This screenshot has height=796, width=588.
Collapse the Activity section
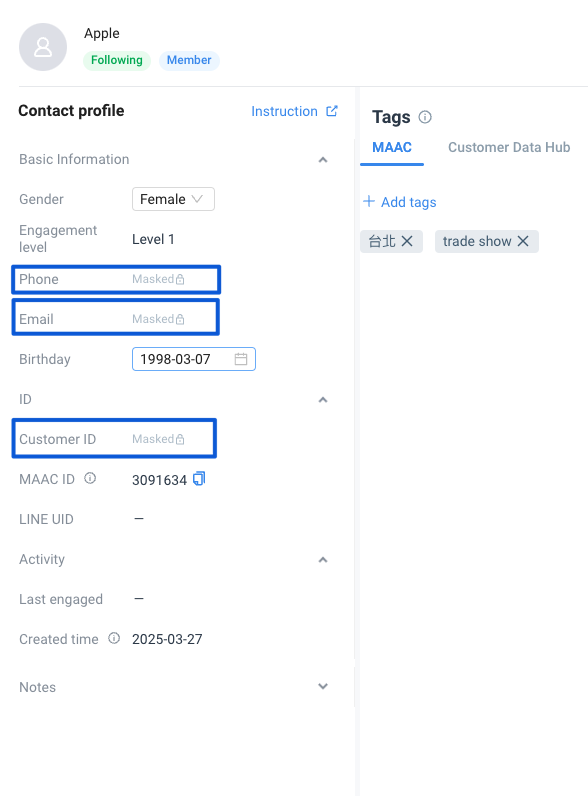(322, 560)
